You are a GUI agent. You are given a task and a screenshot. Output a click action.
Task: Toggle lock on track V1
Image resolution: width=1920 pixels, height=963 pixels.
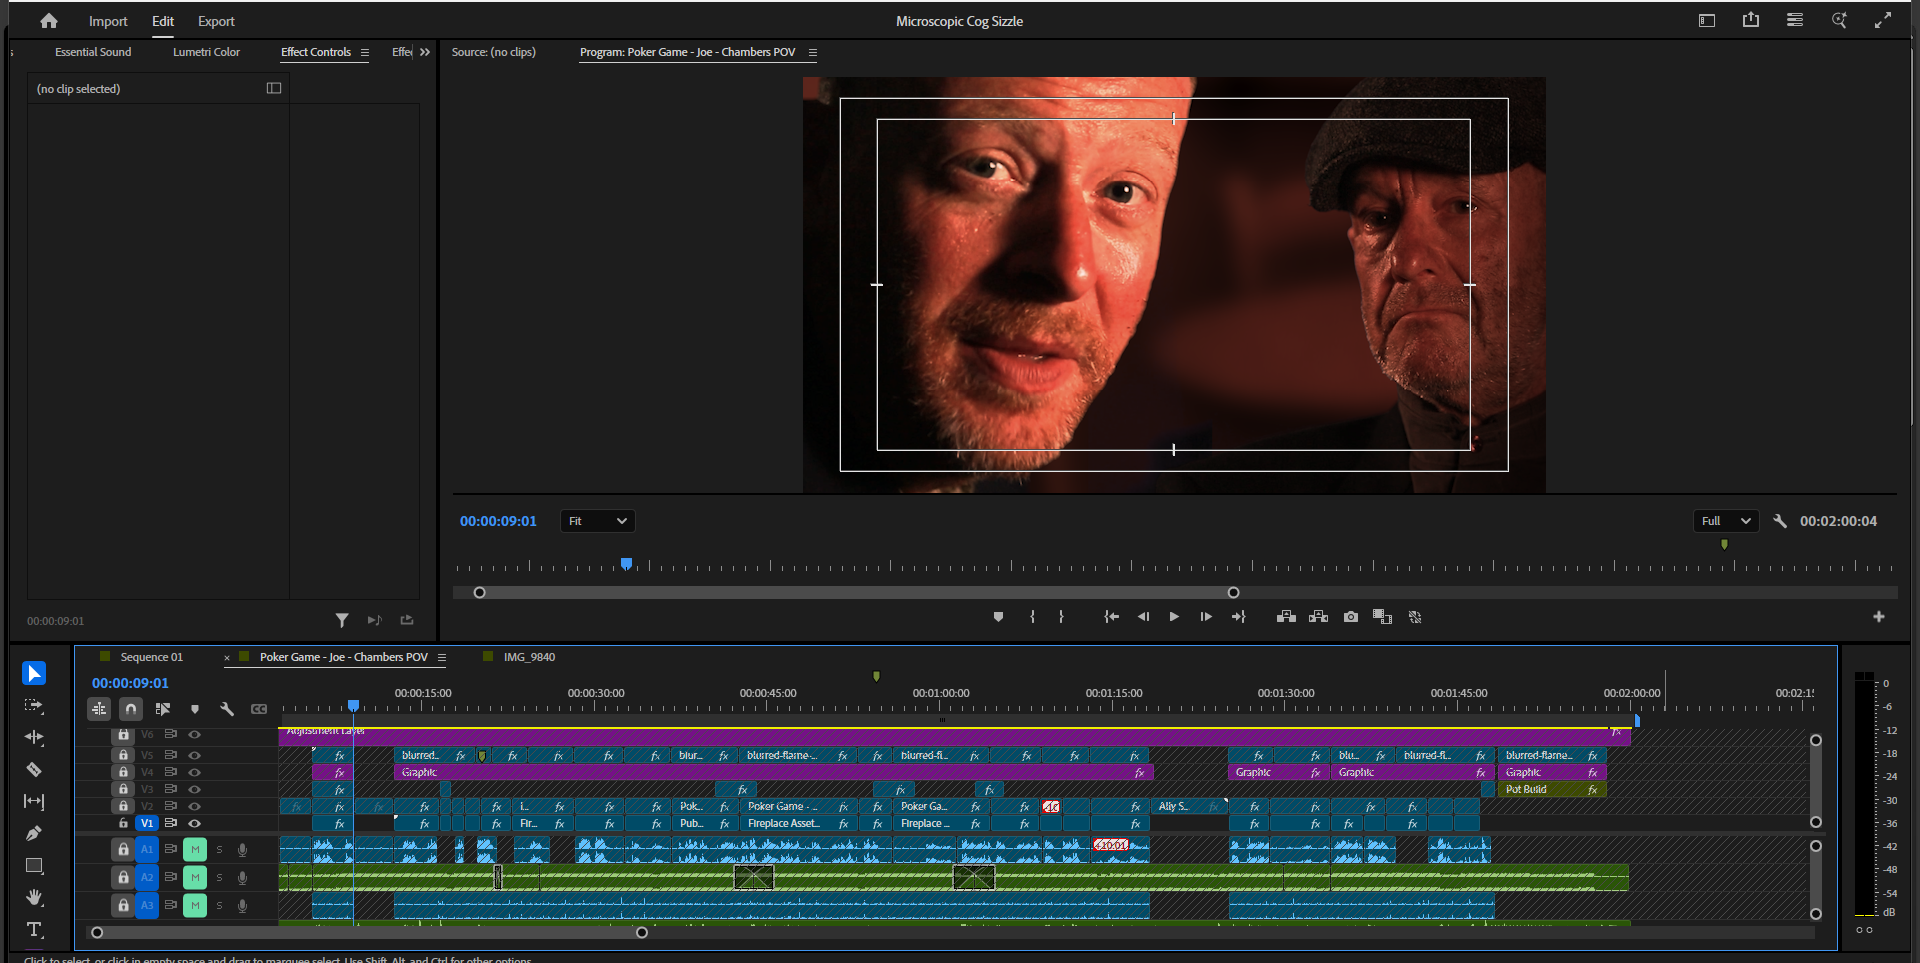point(123,823)
